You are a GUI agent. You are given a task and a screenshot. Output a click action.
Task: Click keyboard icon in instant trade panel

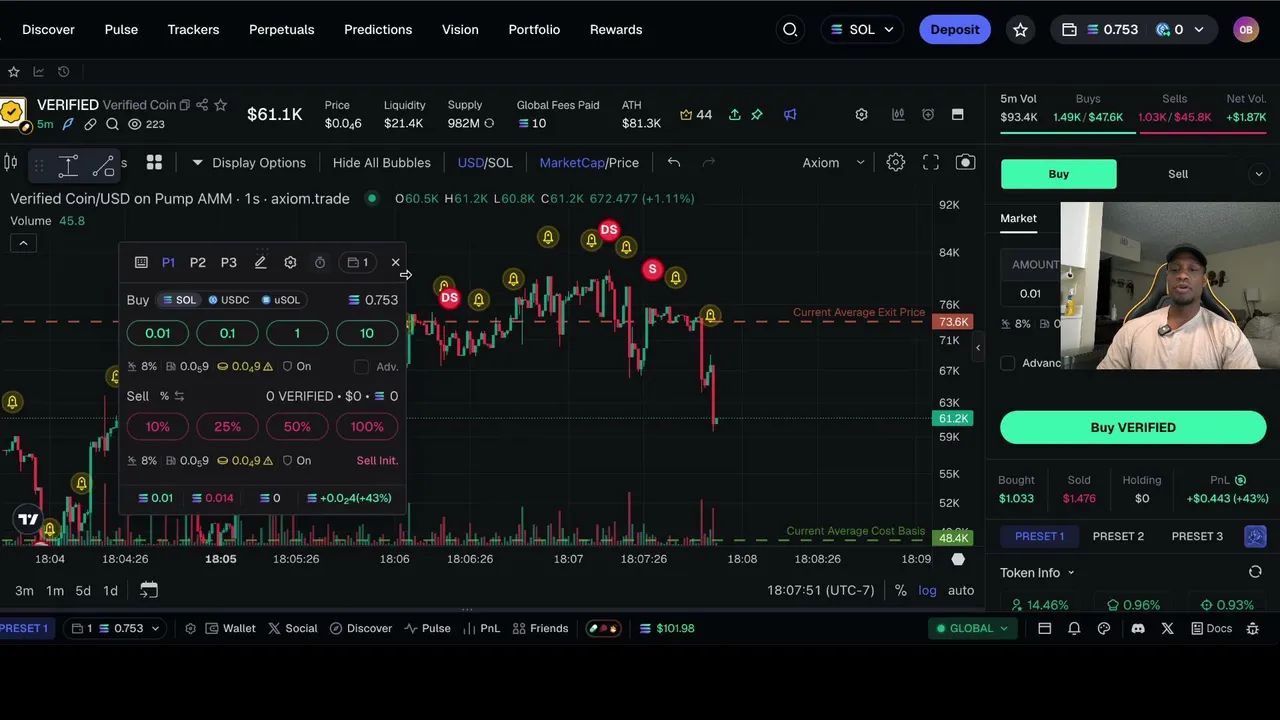click(141, 262)
